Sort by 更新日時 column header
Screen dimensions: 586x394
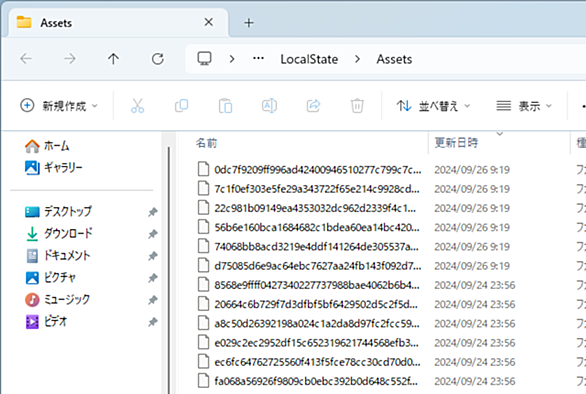[456, 143]
